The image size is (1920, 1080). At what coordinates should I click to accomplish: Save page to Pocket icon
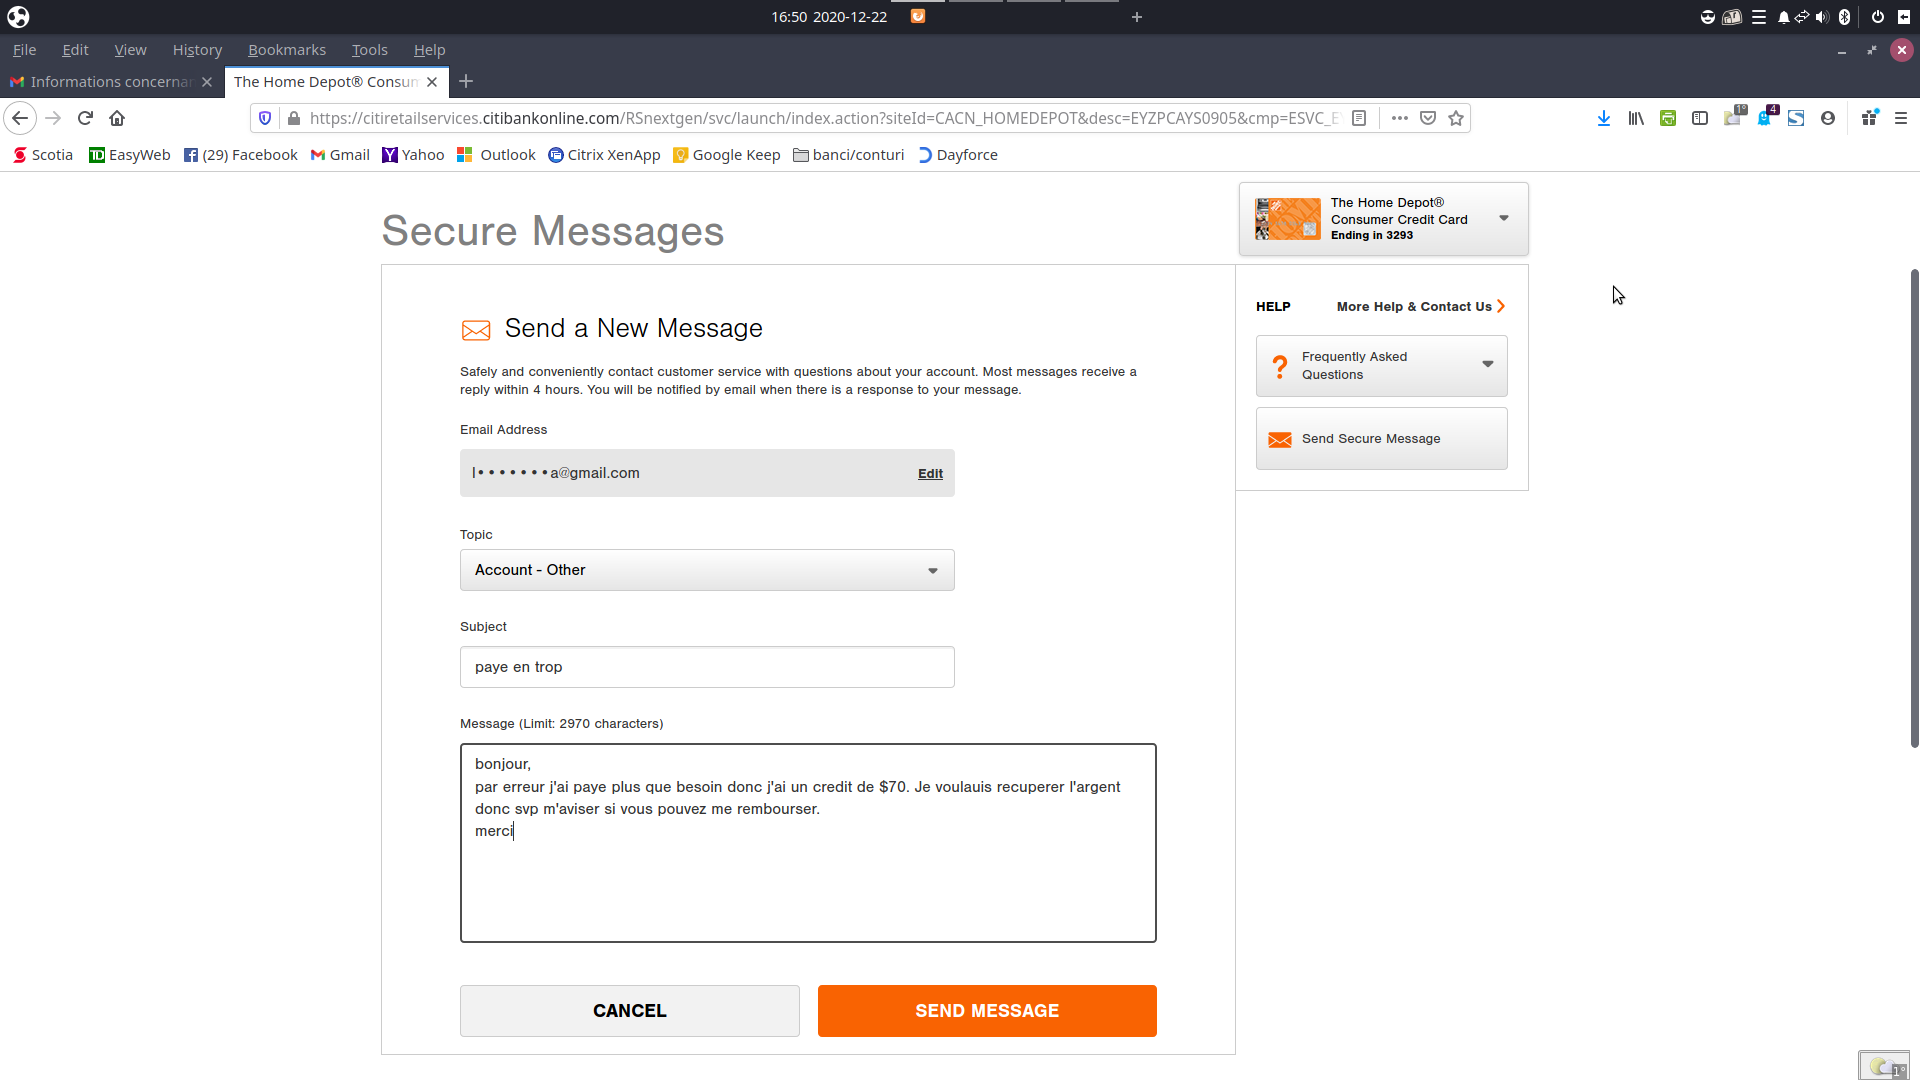click(x=1428, y=118)
